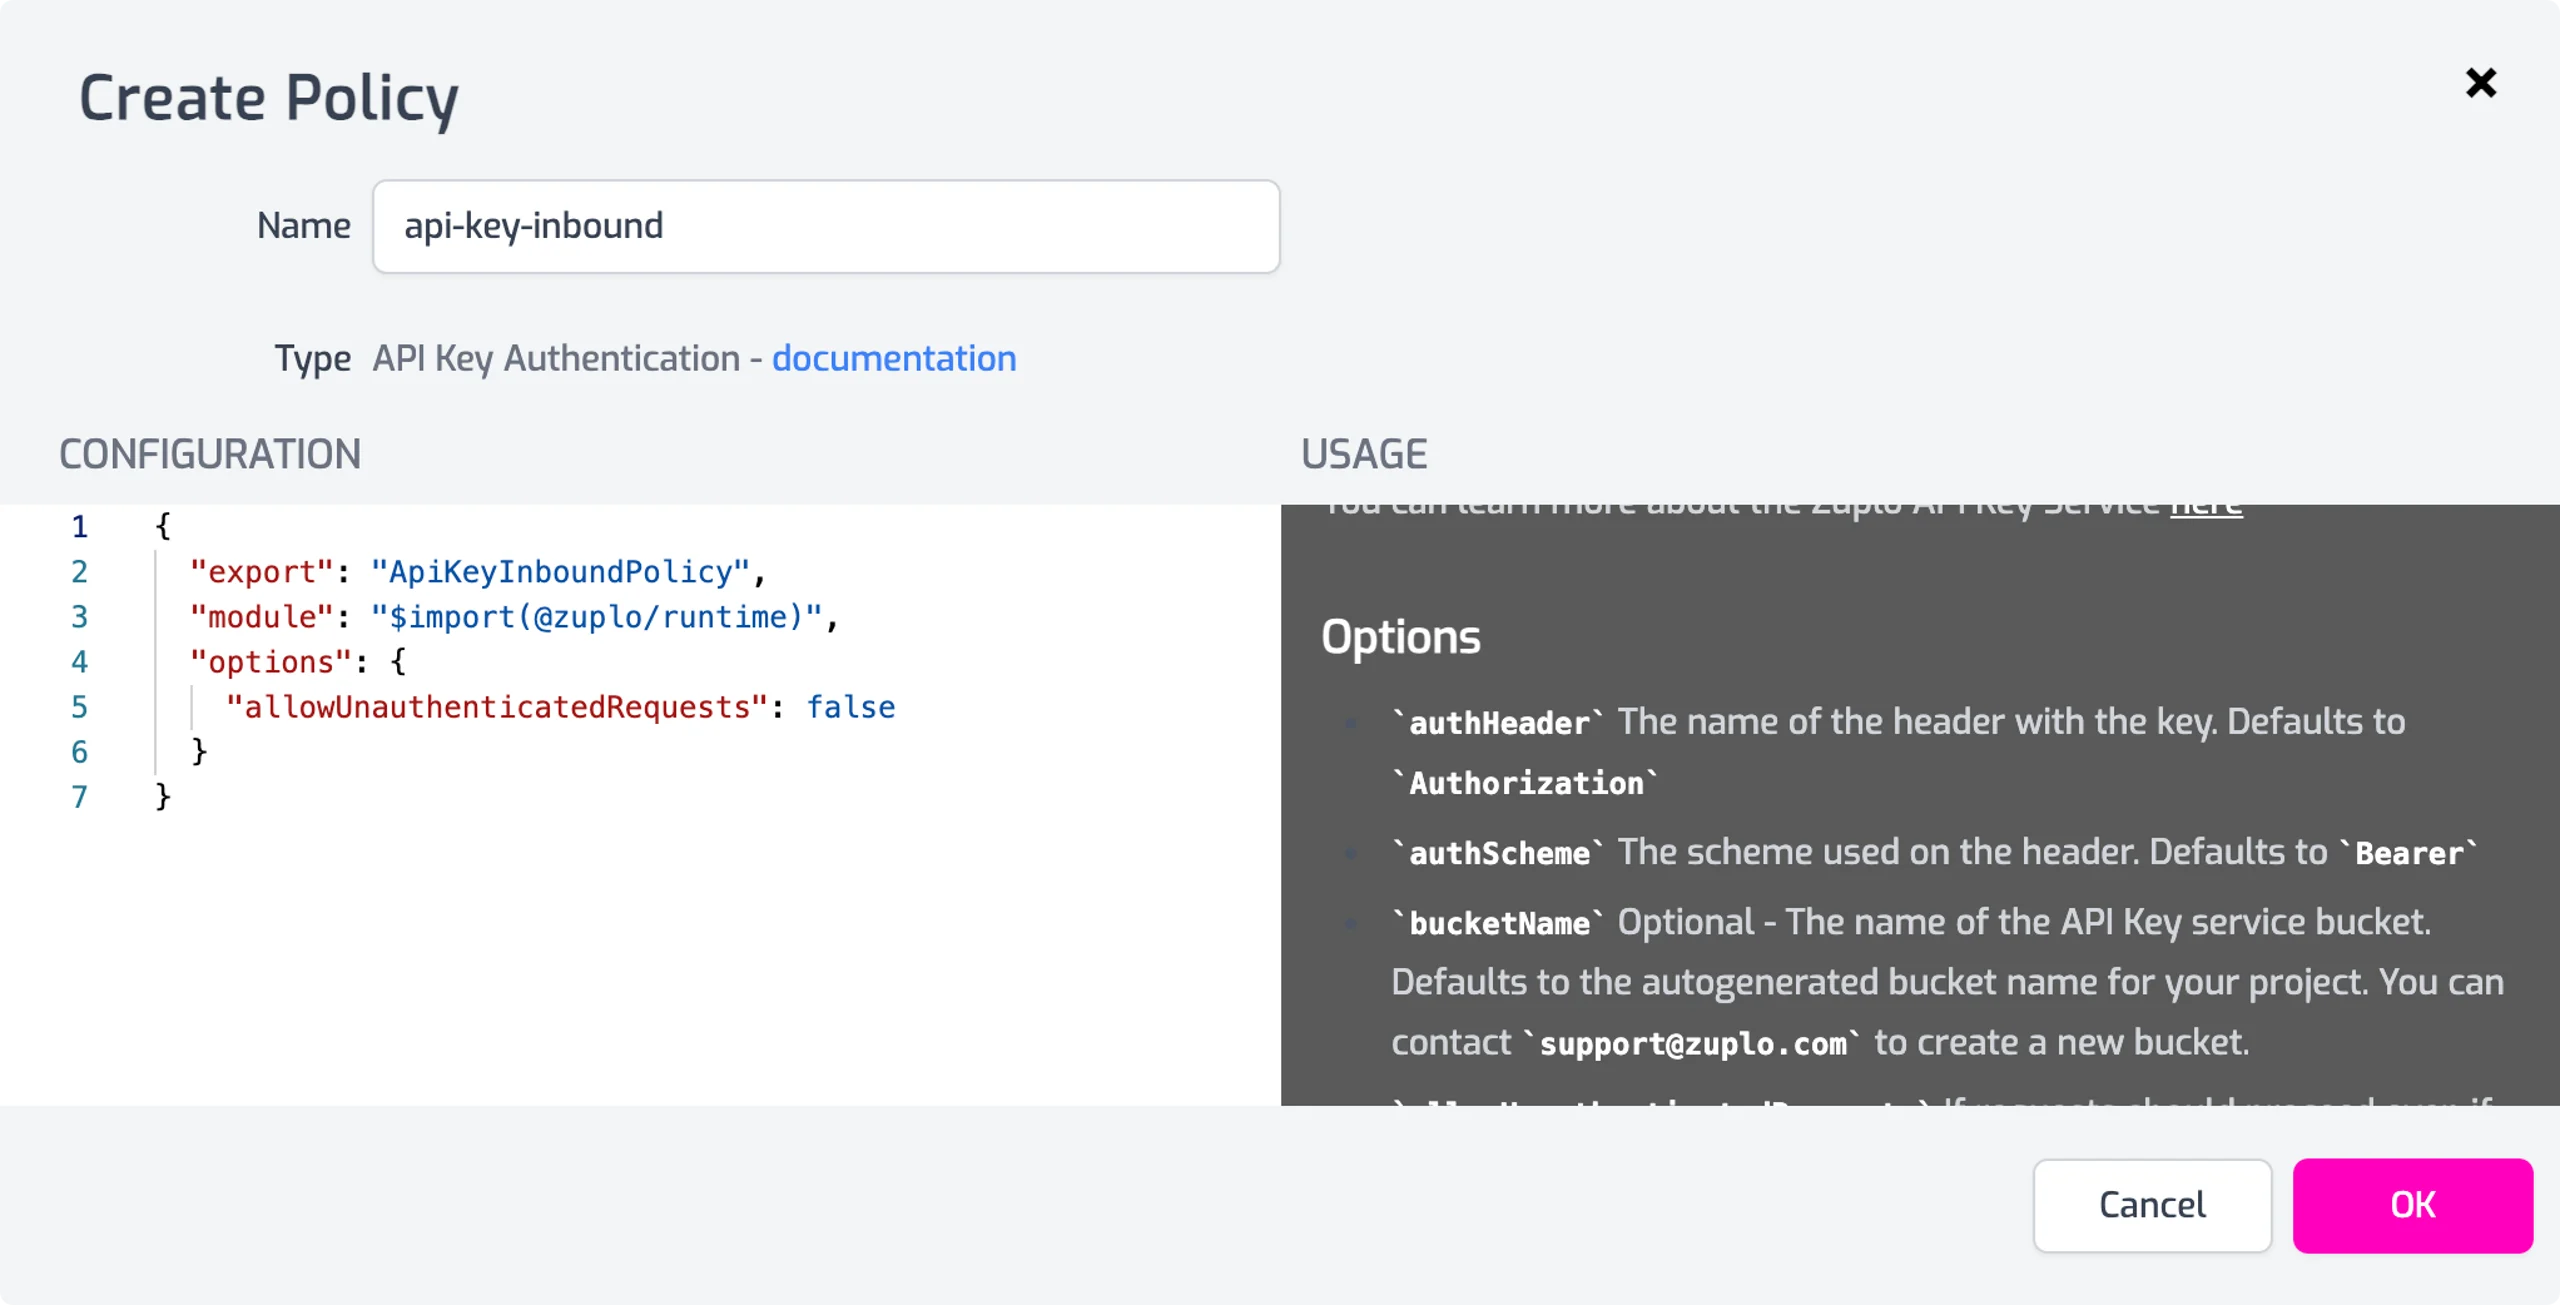Click the USAGE section label
Image resolution: width=2560 pixels, height=1305 pixels.
1363,454
